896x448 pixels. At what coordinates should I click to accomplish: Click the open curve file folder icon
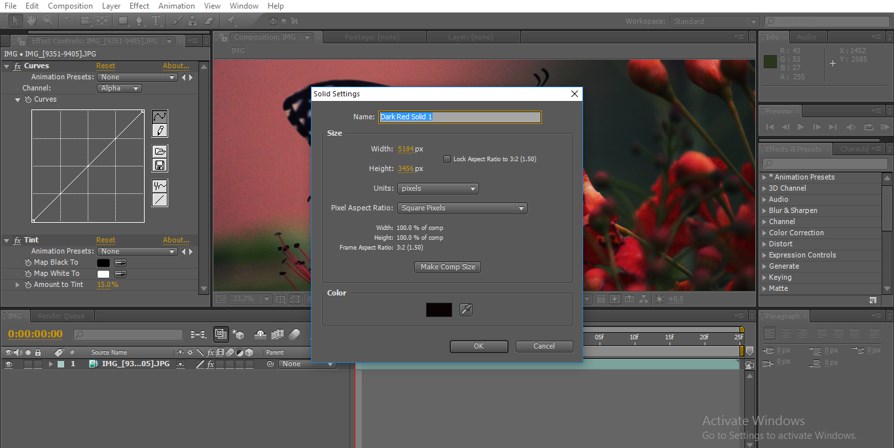pos(160,151)
